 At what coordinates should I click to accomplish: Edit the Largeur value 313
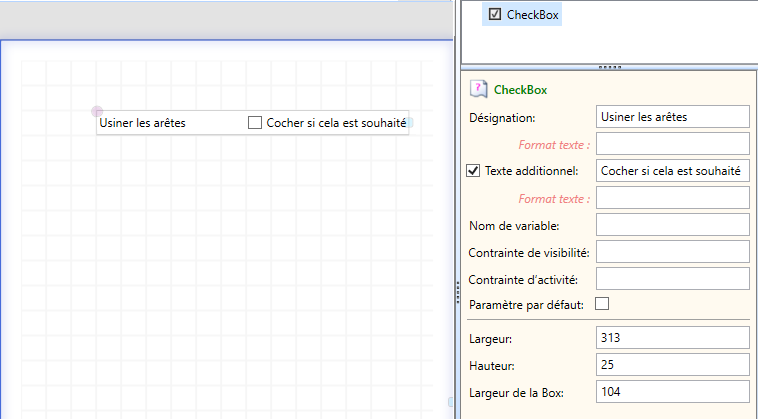(672, 337)
